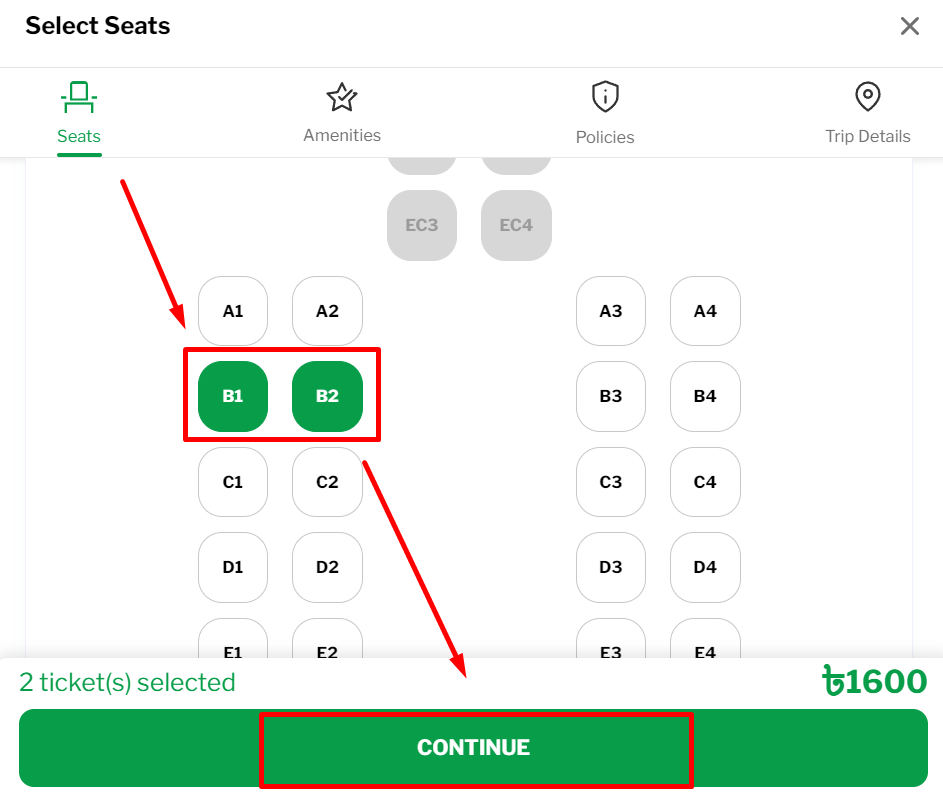This screenshot has width=943, height=793.
Task: Click unavailable seat EC4
Action: (516, 225)
